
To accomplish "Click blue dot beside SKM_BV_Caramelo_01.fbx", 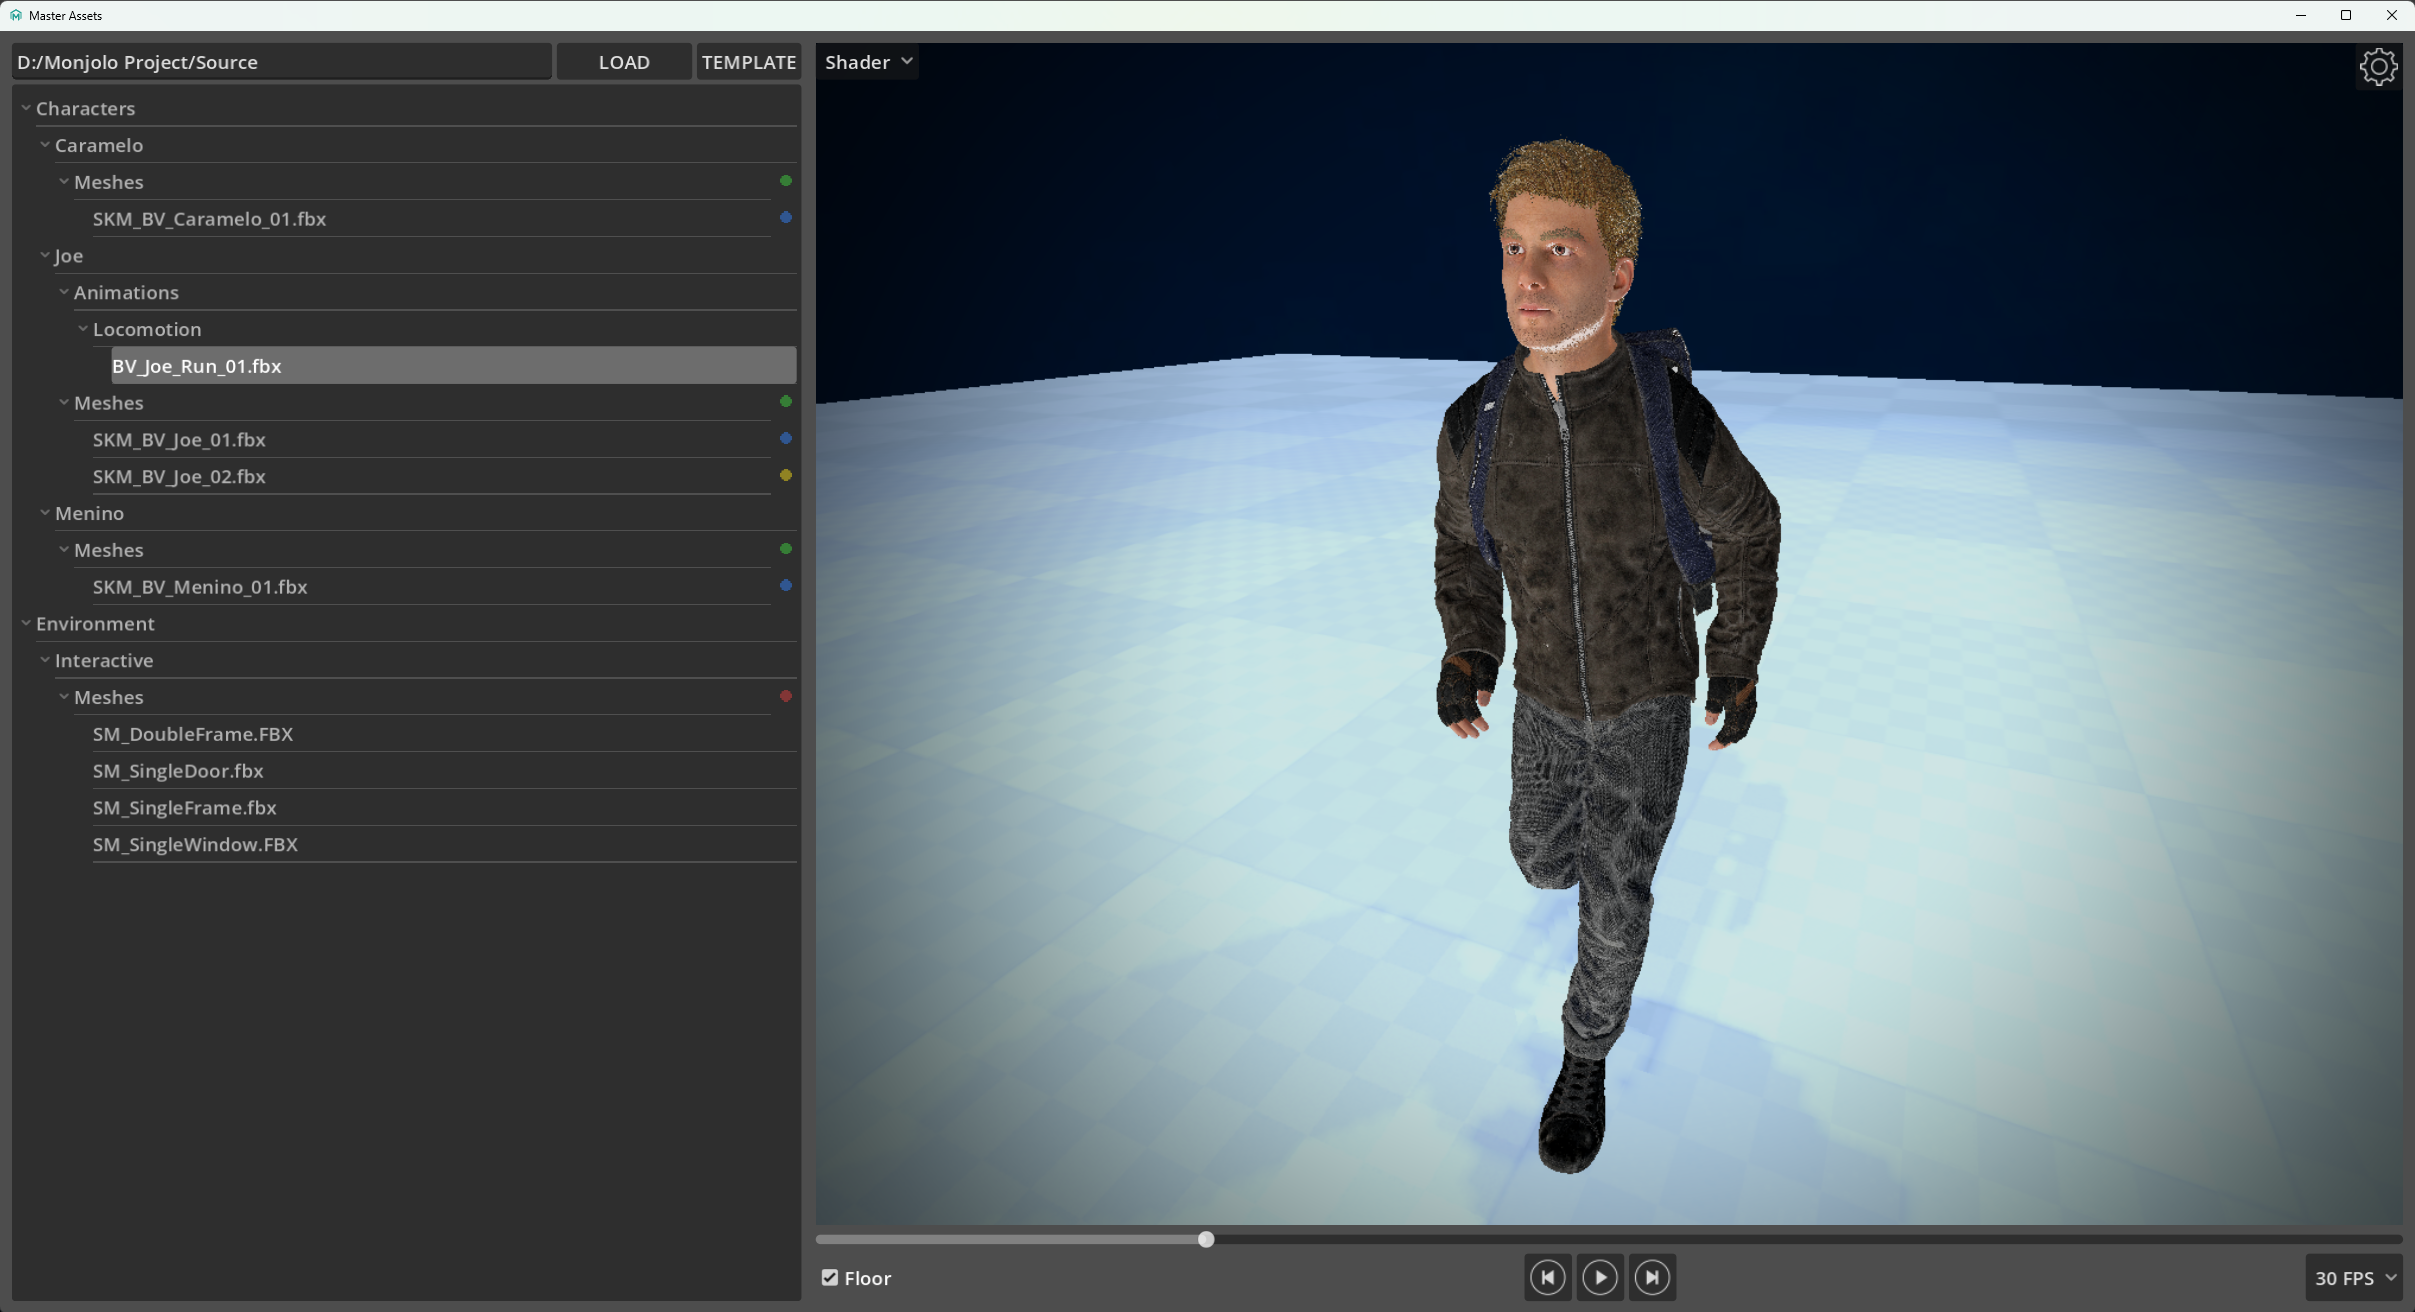I will coord(786,217).
